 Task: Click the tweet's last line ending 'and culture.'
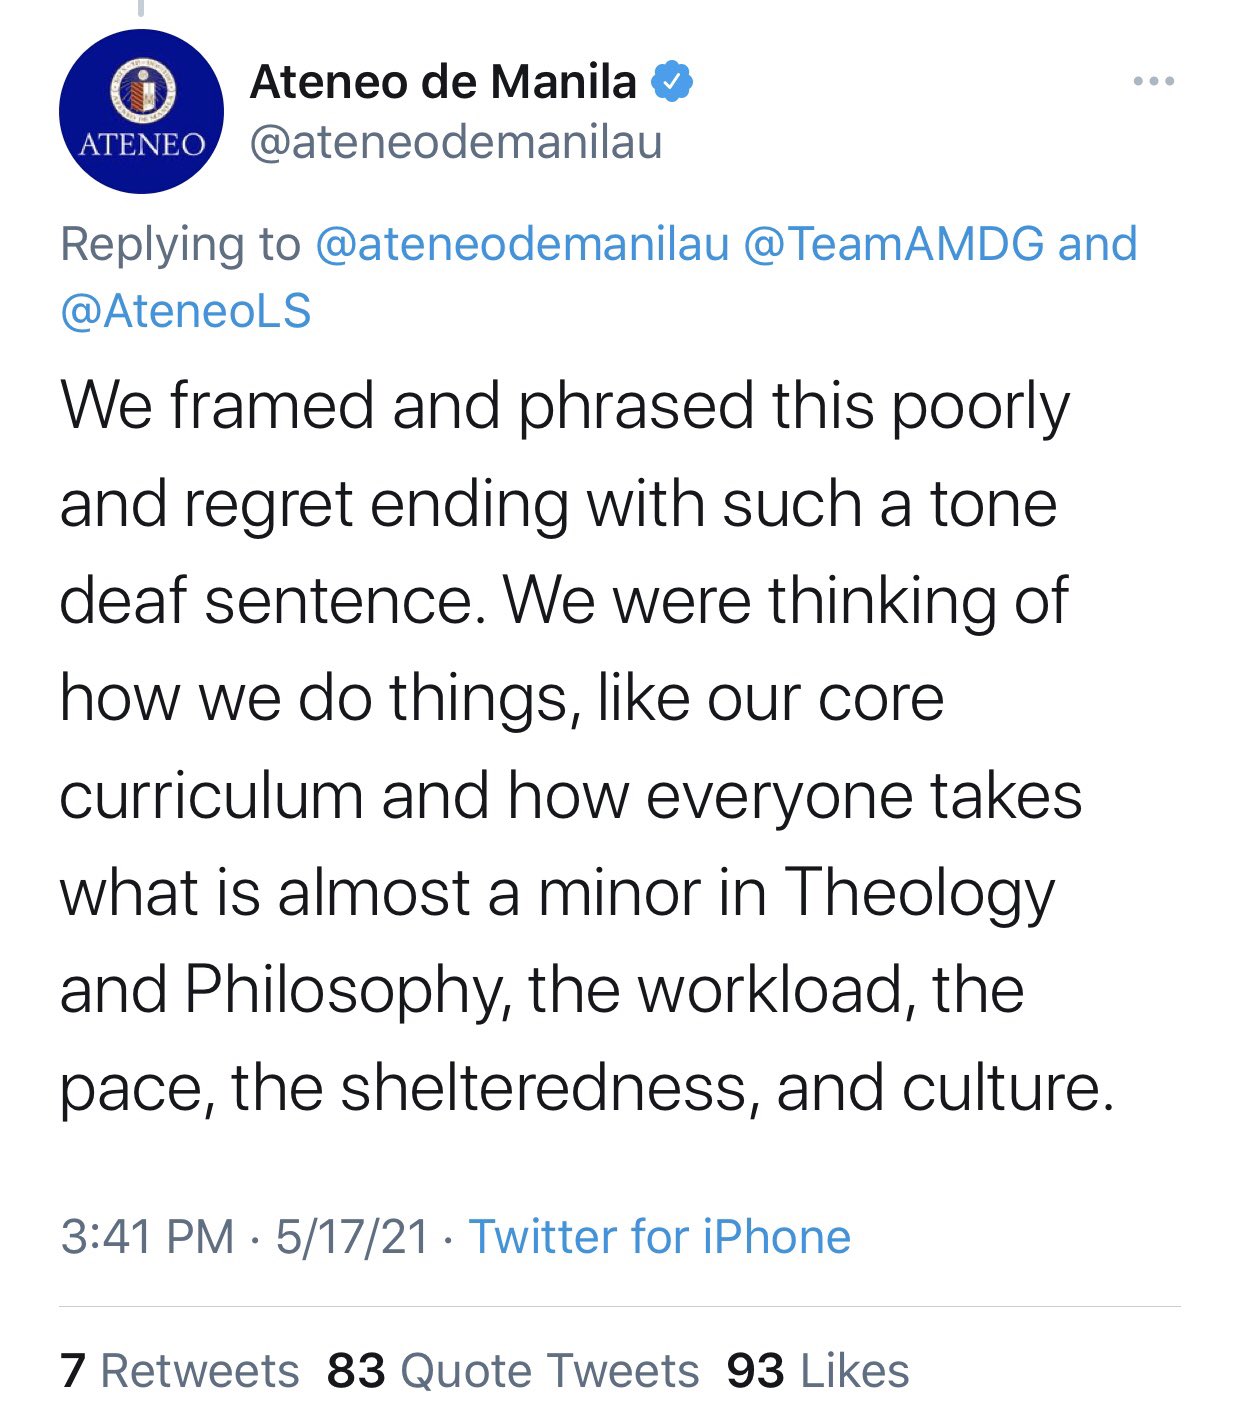point(586,1087)
